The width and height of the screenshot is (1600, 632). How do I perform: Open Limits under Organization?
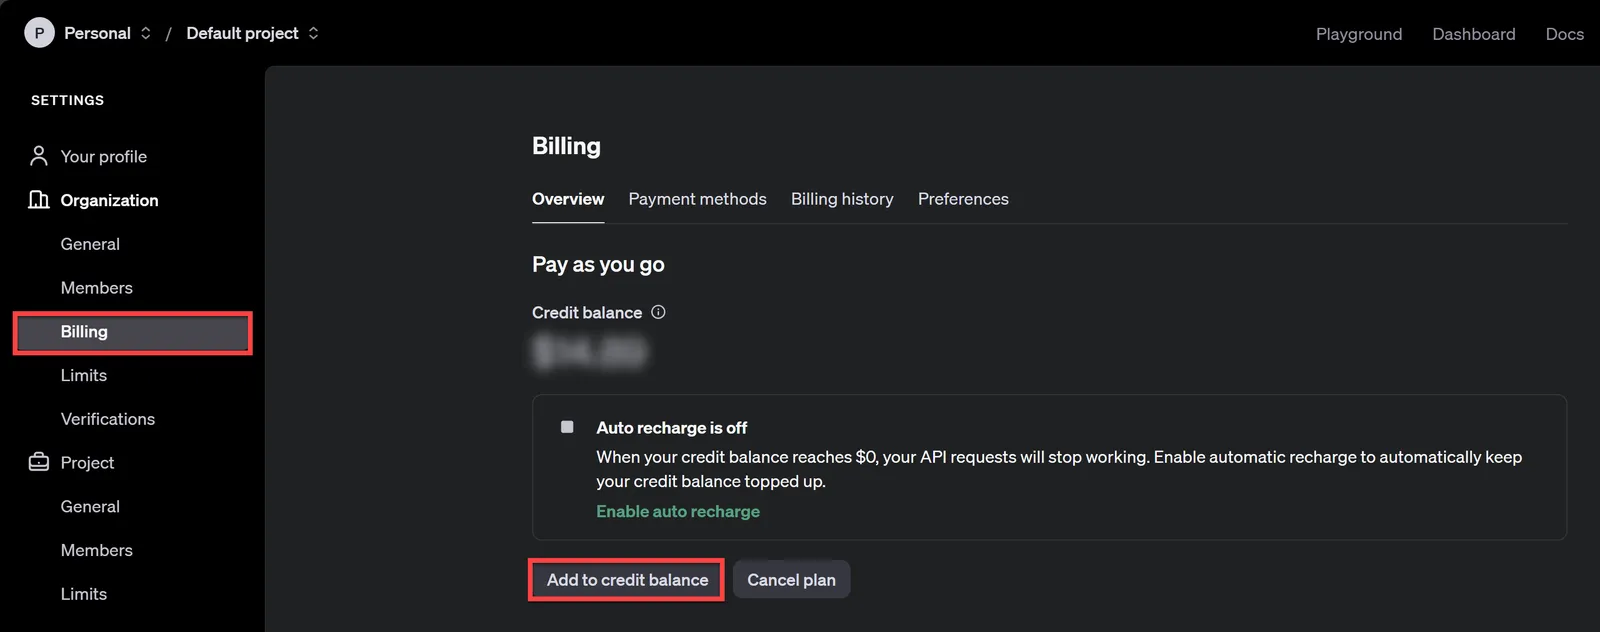[83, 375]
